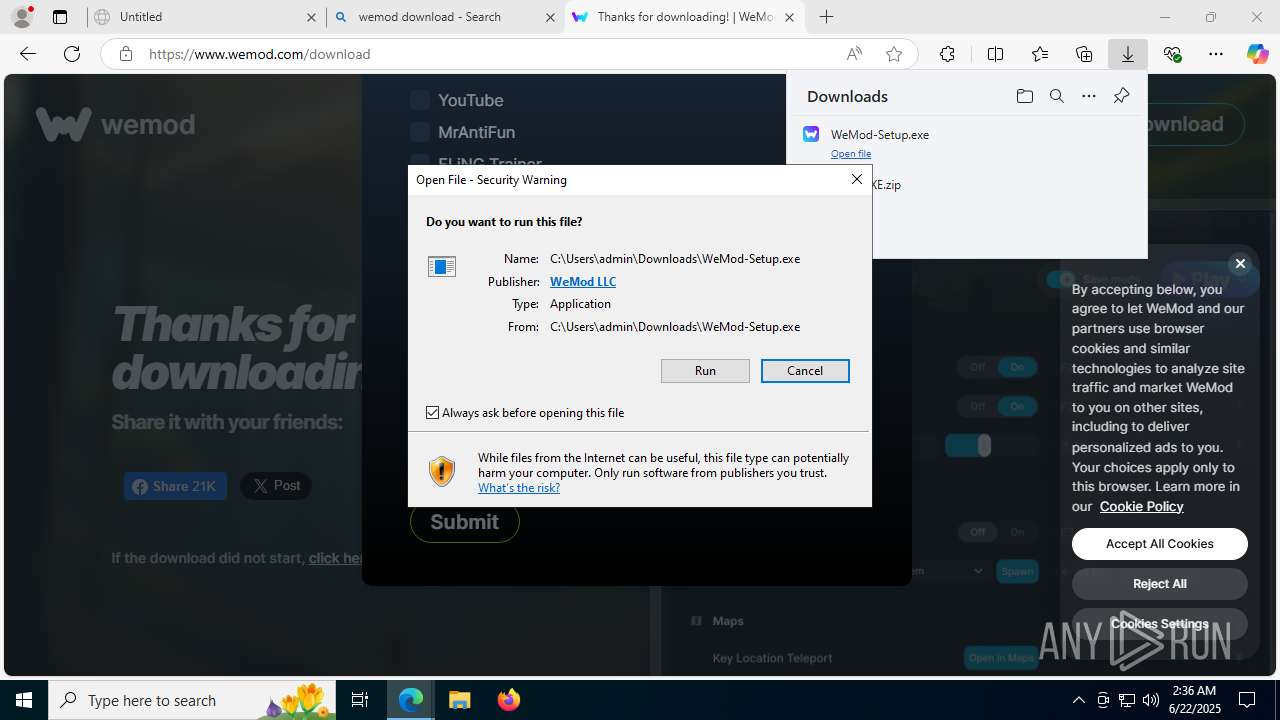Click the Microsoft Edge taskbar icon
This screenshot has width=1280, height=720.
coord(411,700)
